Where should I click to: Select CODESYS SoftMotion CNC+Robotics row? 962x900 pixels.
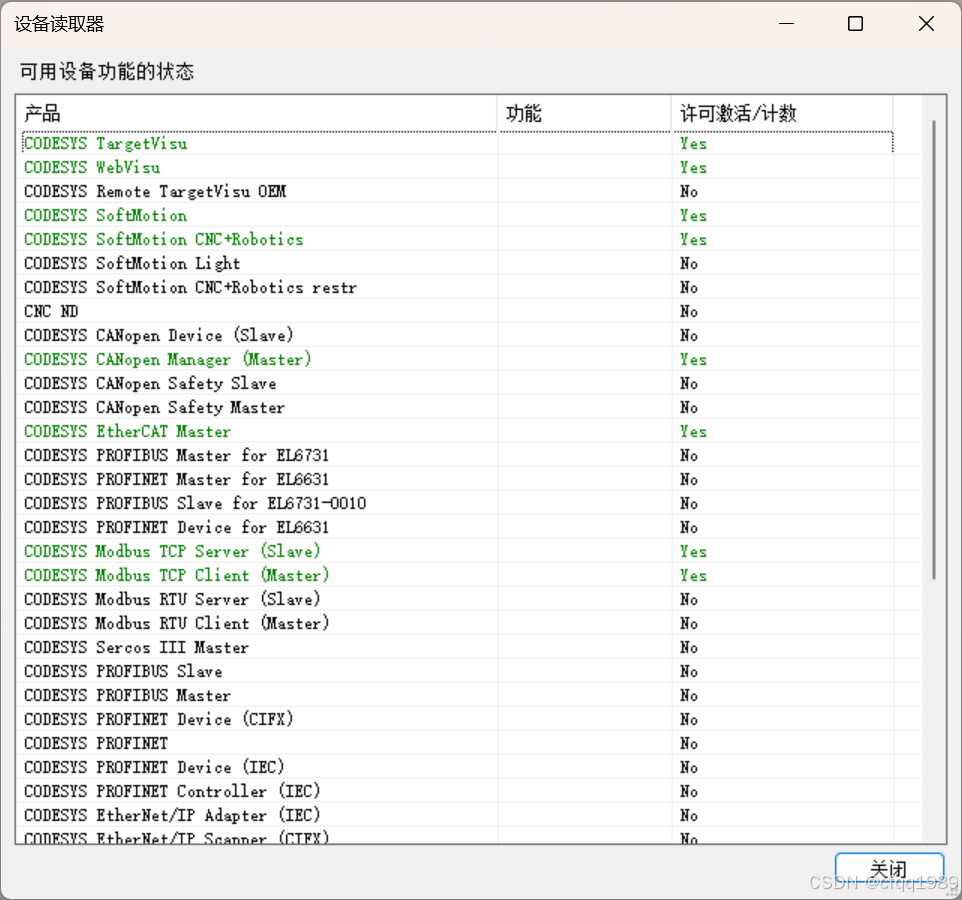pos(458,239)
